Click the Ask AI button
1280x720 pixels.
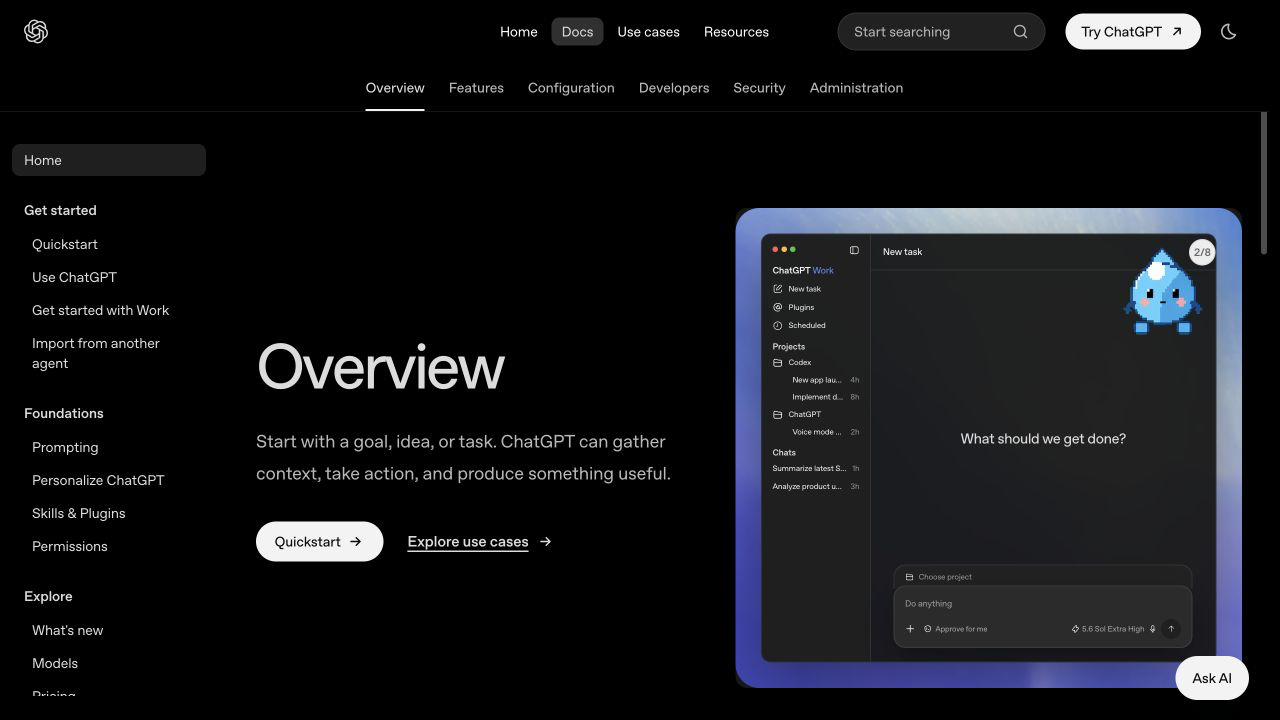click(x=1212, y=678)
